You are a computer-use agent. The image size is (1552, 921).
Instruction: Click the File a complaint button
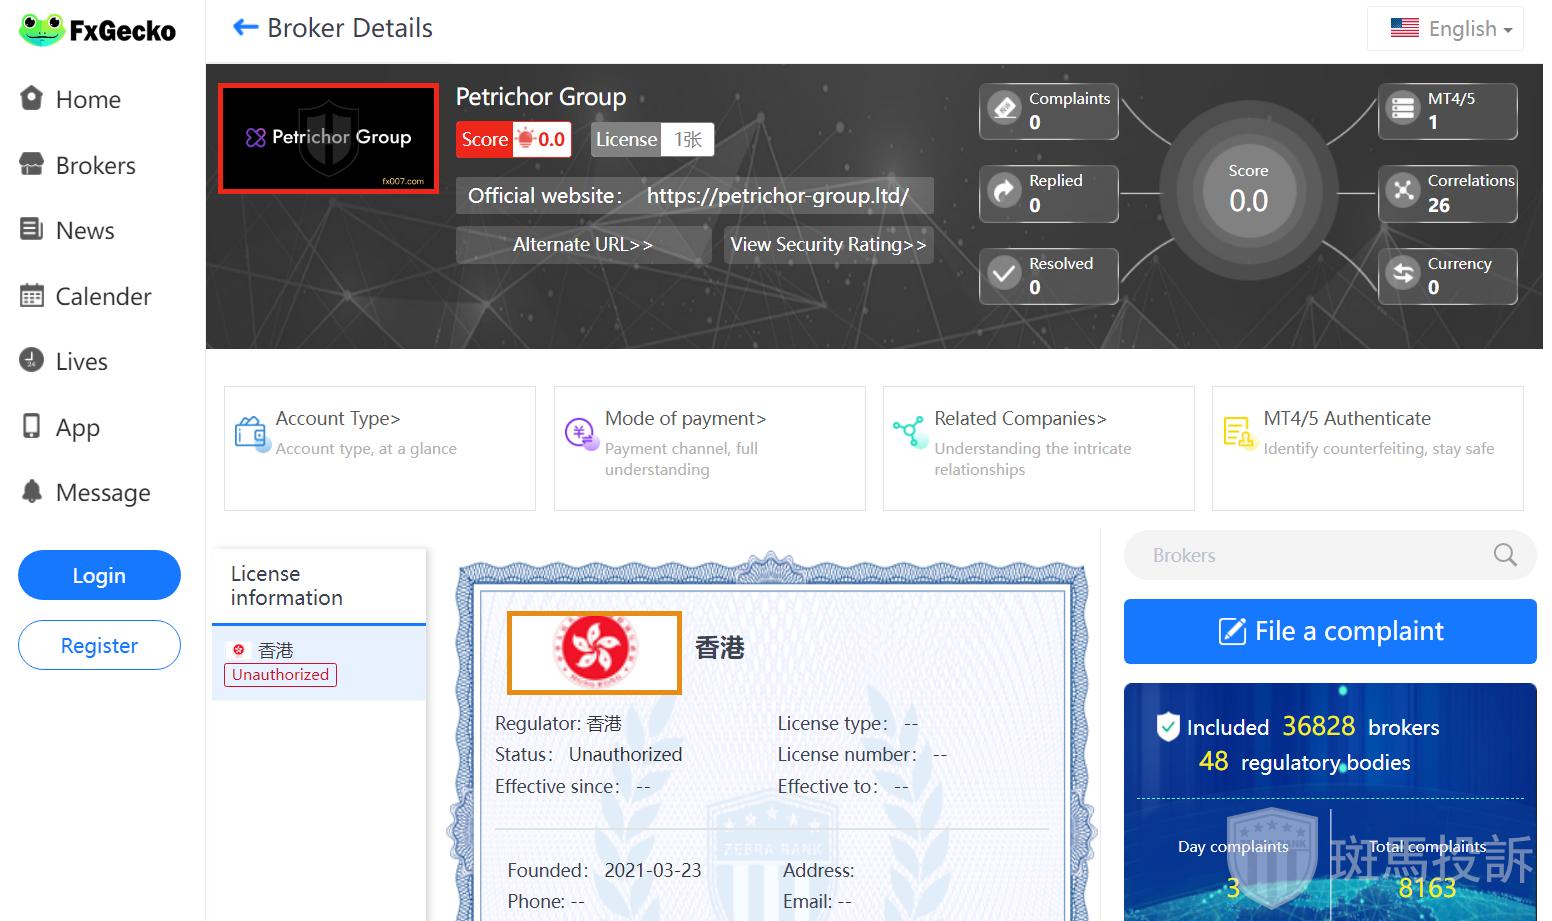(x=1329, y=631)
